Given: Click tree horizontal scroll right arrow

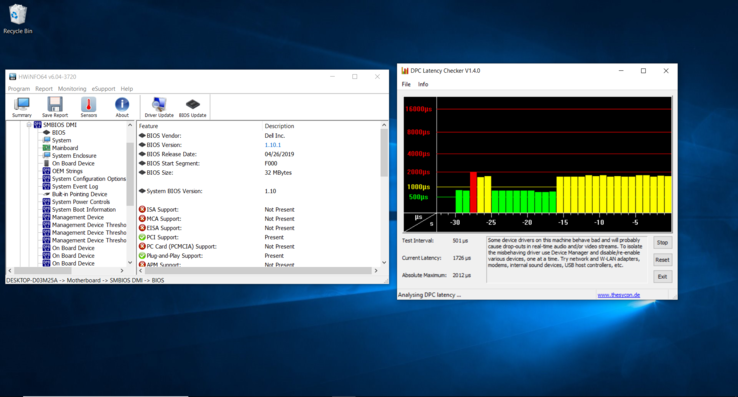Looking at the screenshot, I should (122, 271).
